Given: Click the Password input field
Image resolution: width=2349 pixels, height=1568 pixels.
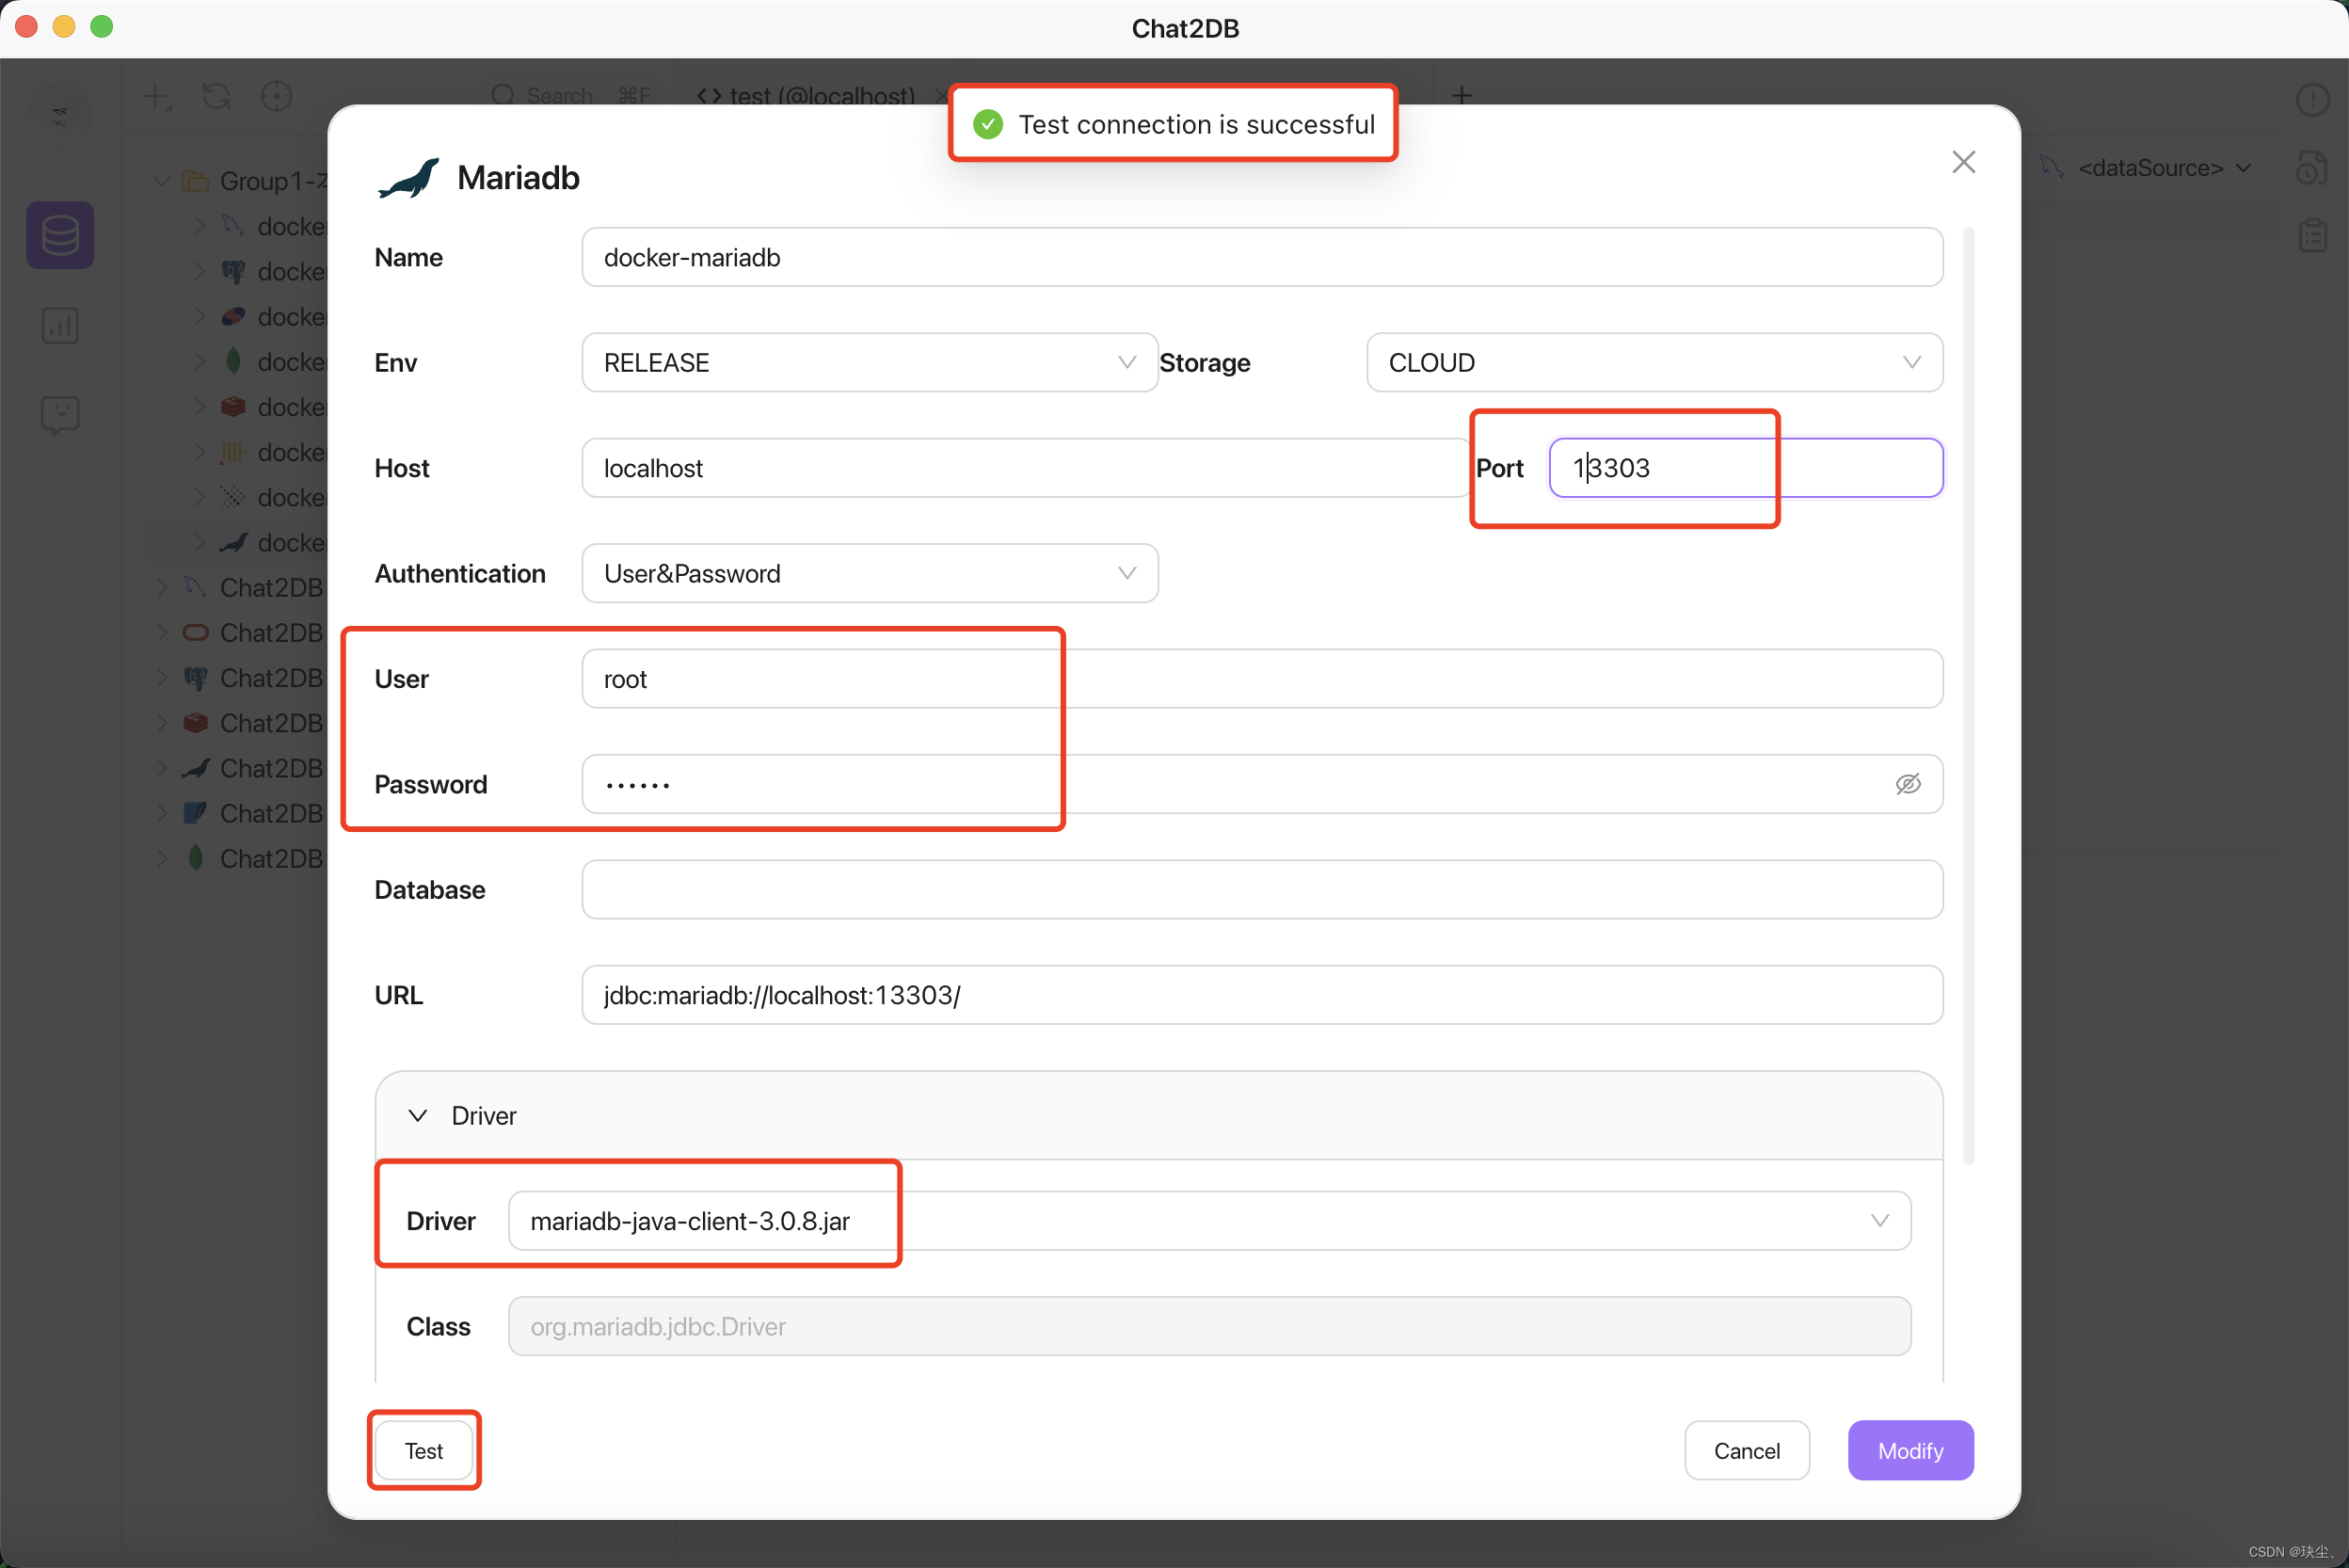Looking at the screenshot, I should [1262, 784].
